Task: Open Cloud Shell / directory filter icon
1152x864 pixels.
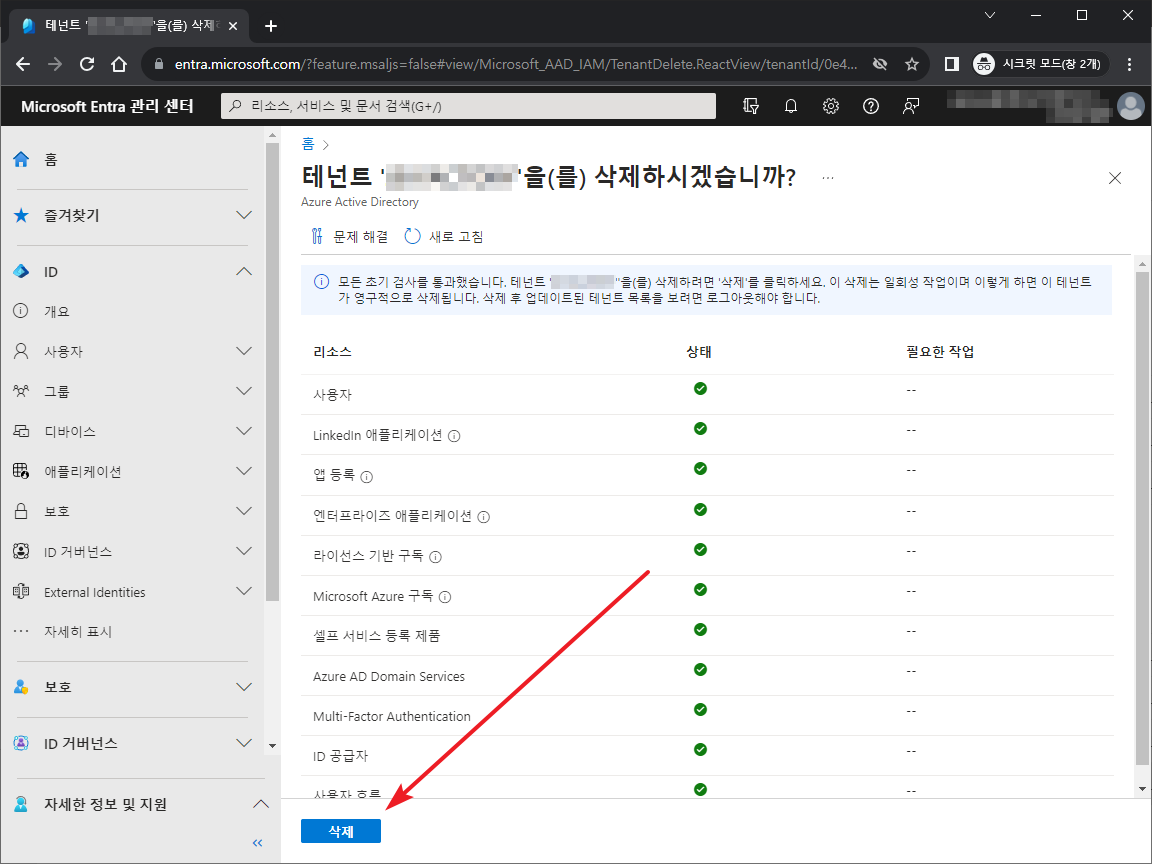Action: click(751, 106)
